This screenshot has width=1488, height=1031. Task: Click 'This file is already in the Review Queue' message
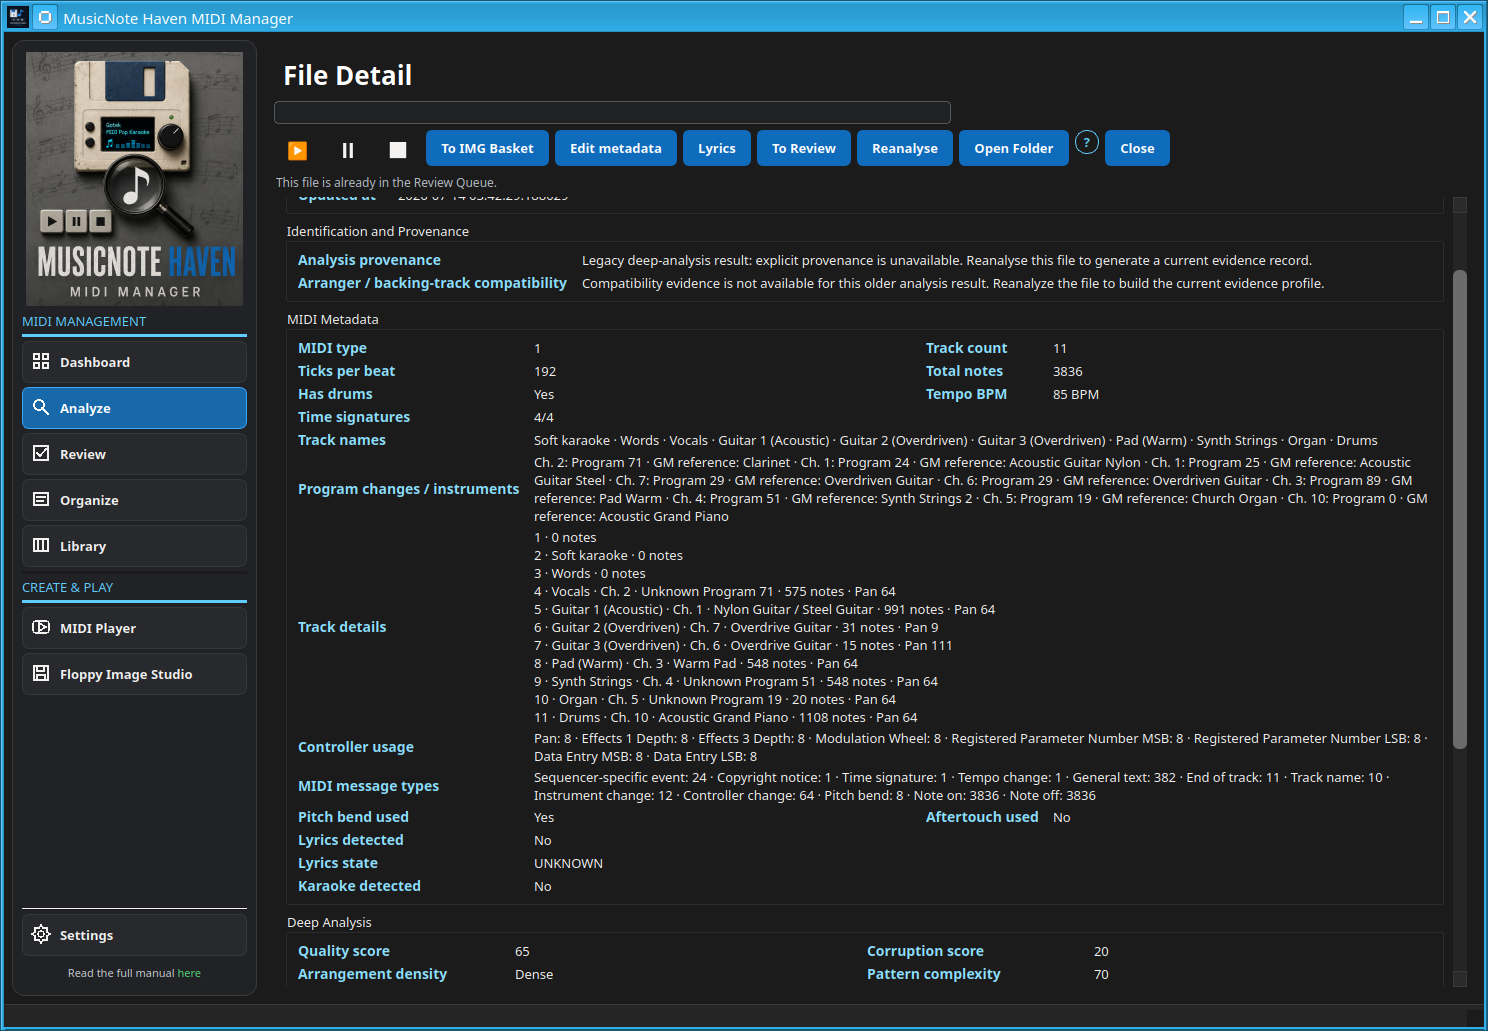386,182
